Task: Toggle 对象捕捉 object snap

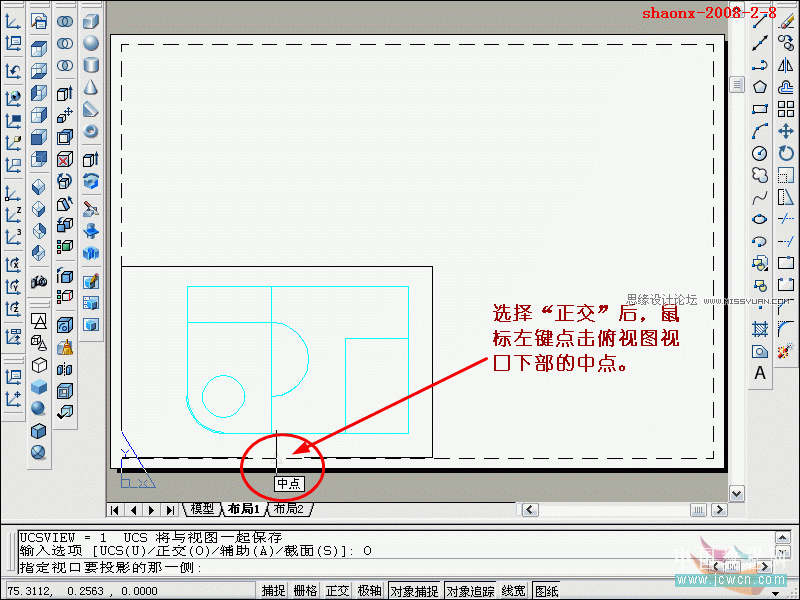Action: click(414, 591)
